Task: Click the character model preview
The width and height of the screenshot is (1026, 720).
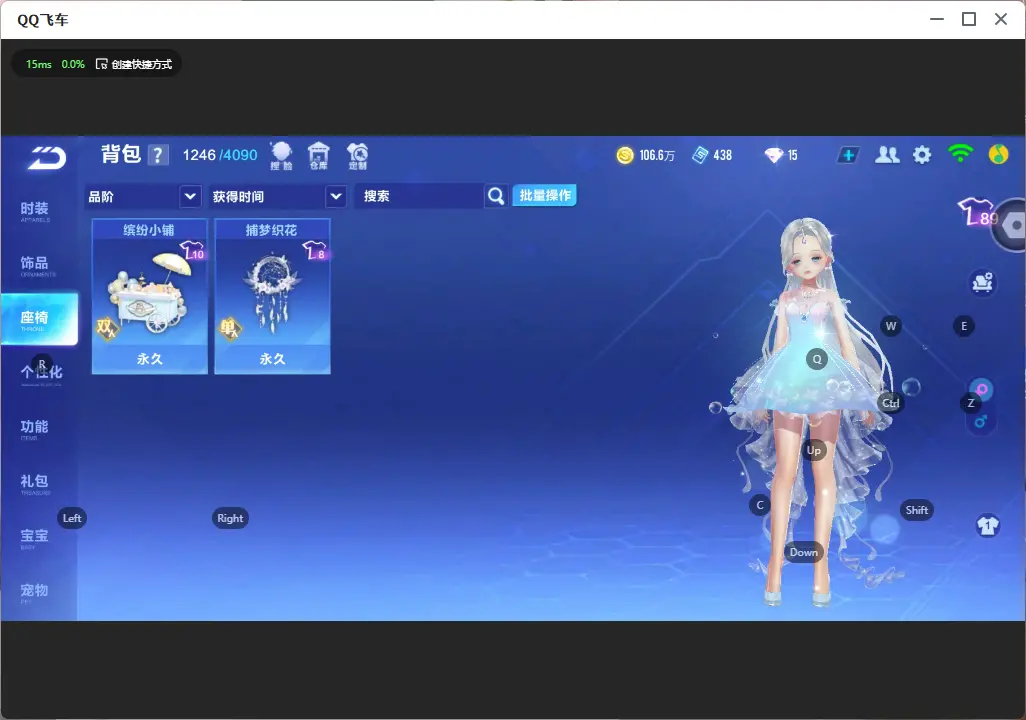Action: click(x=807, y=411)
